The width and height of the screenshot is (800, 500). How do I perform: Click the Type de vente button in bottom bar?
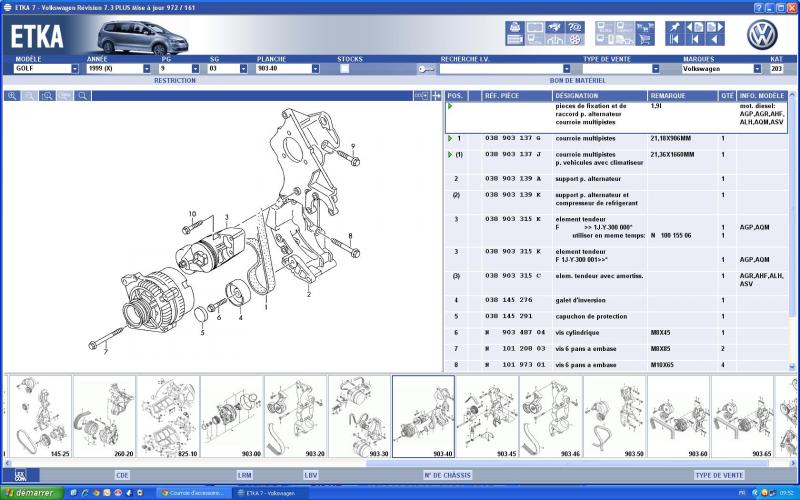pyautogui.click(x=719, y=475)
